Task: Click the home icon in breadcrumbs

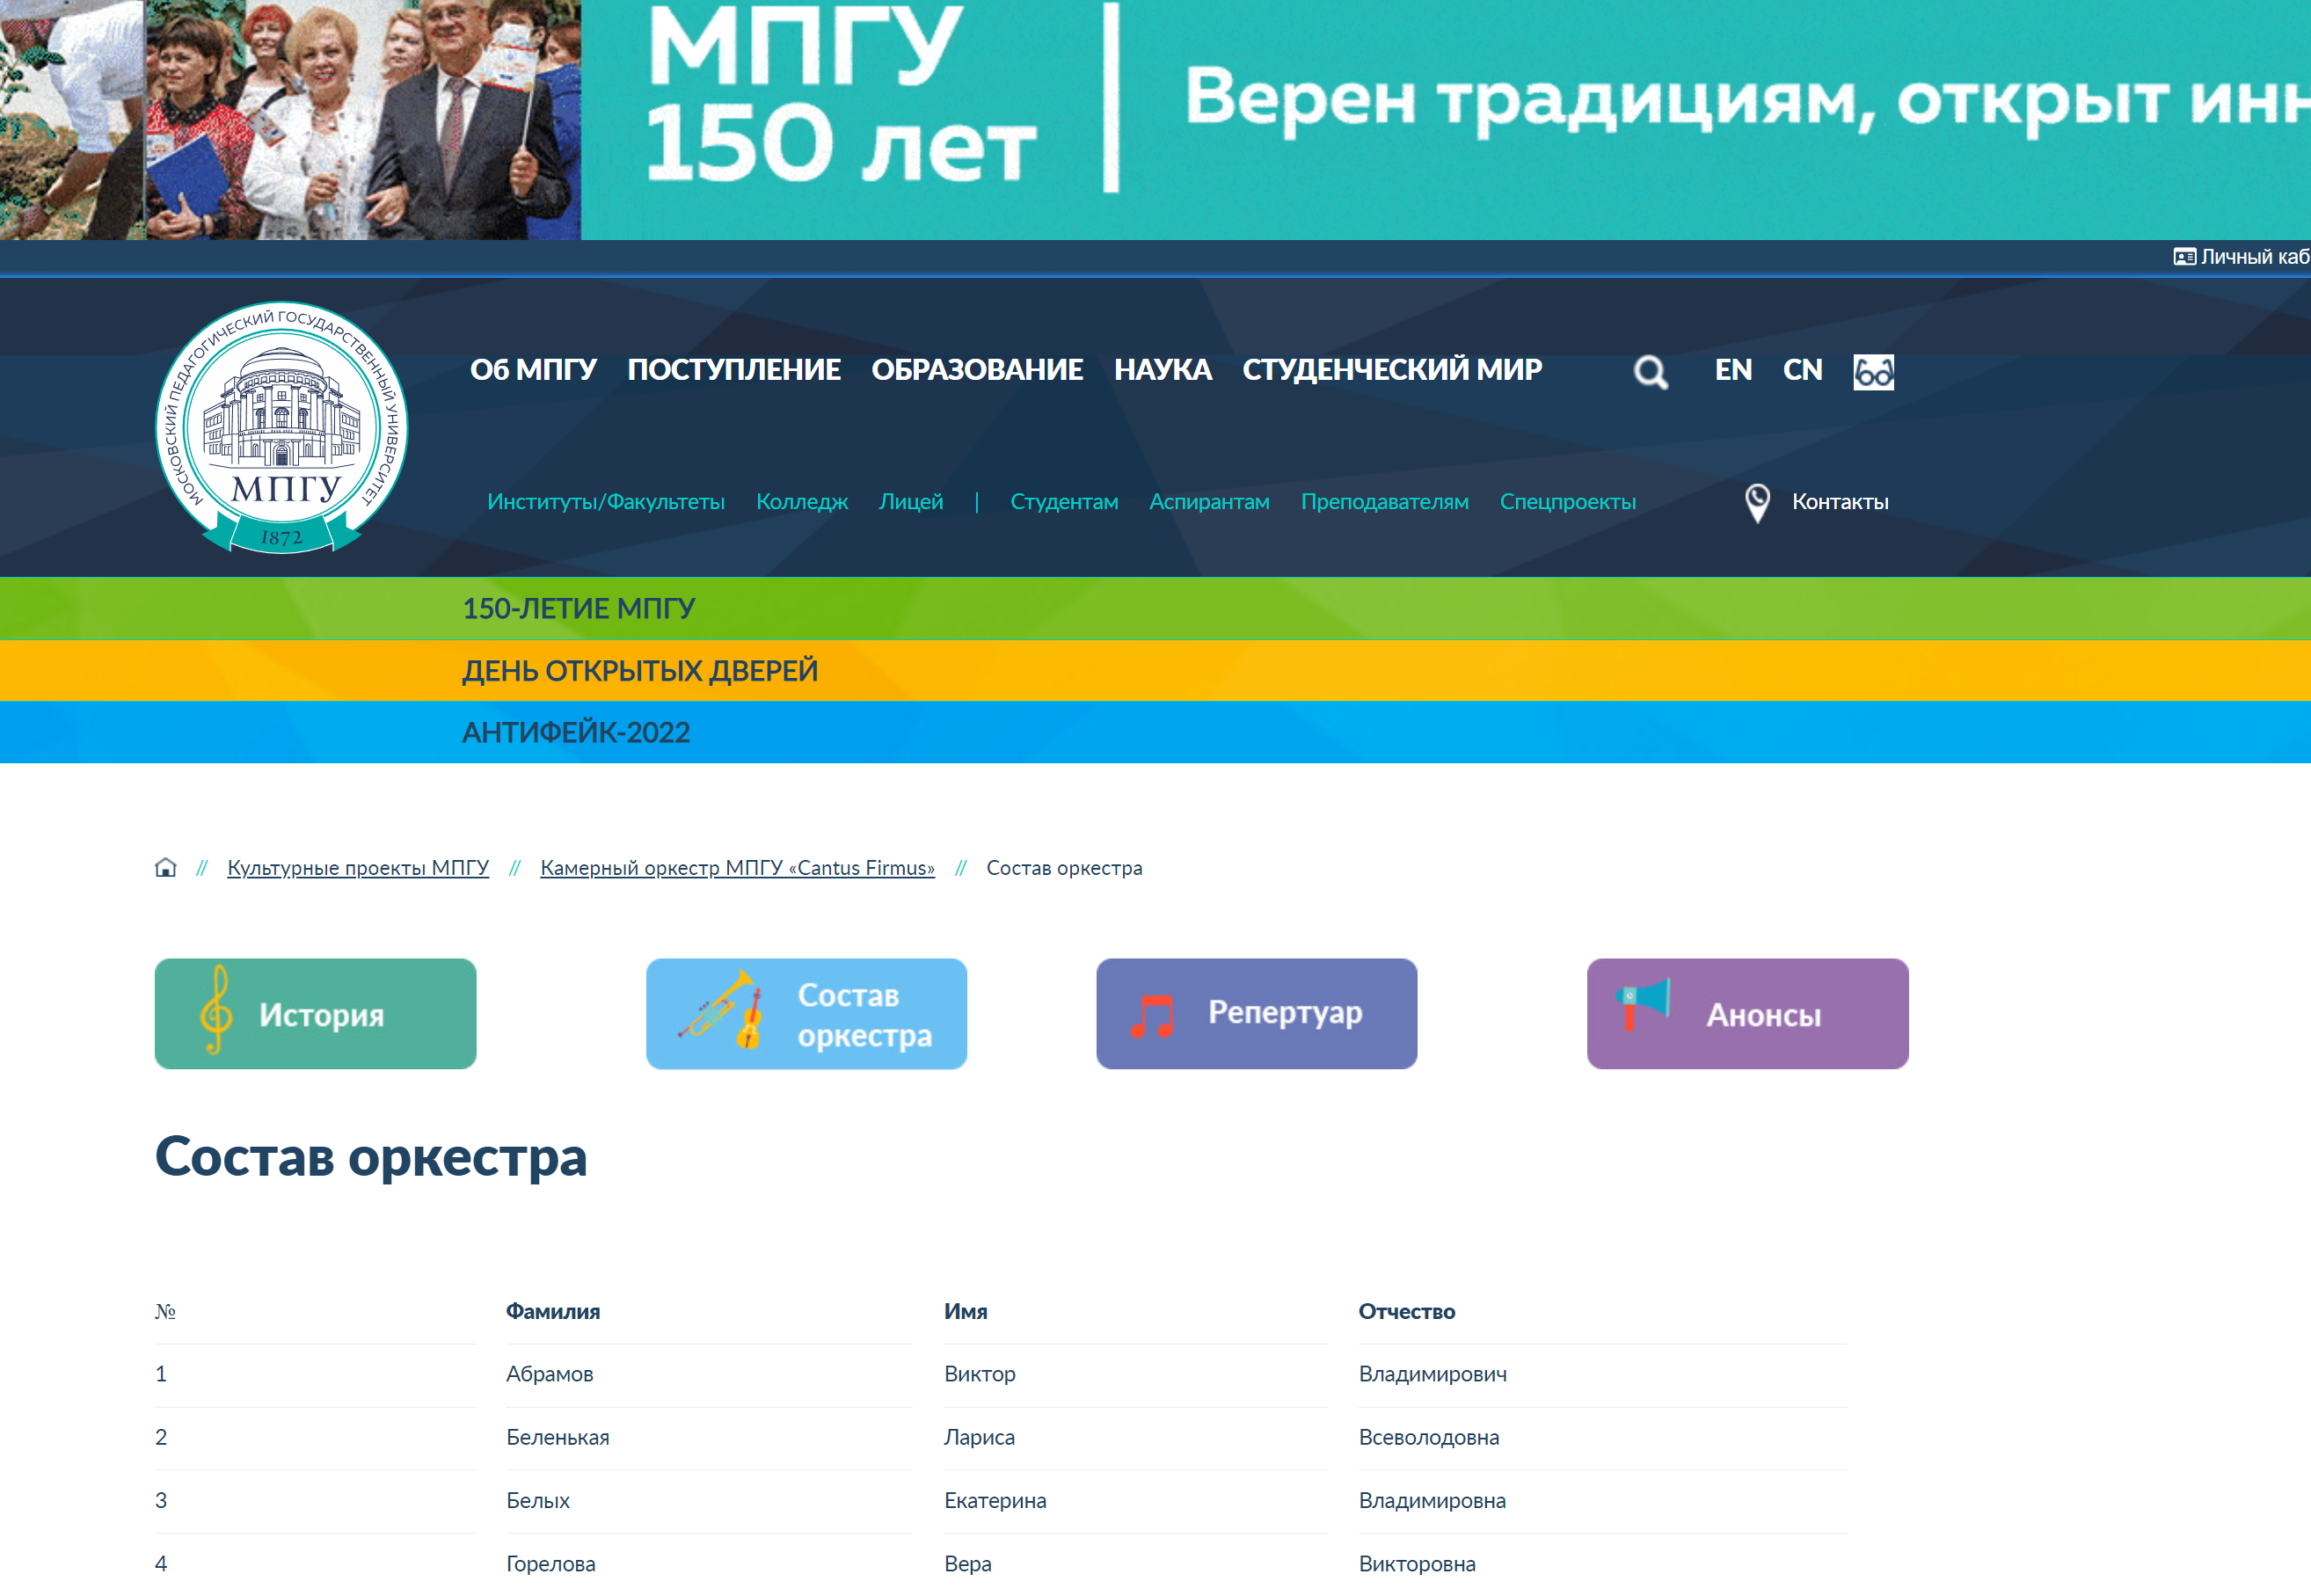Action: pos(166,867)
